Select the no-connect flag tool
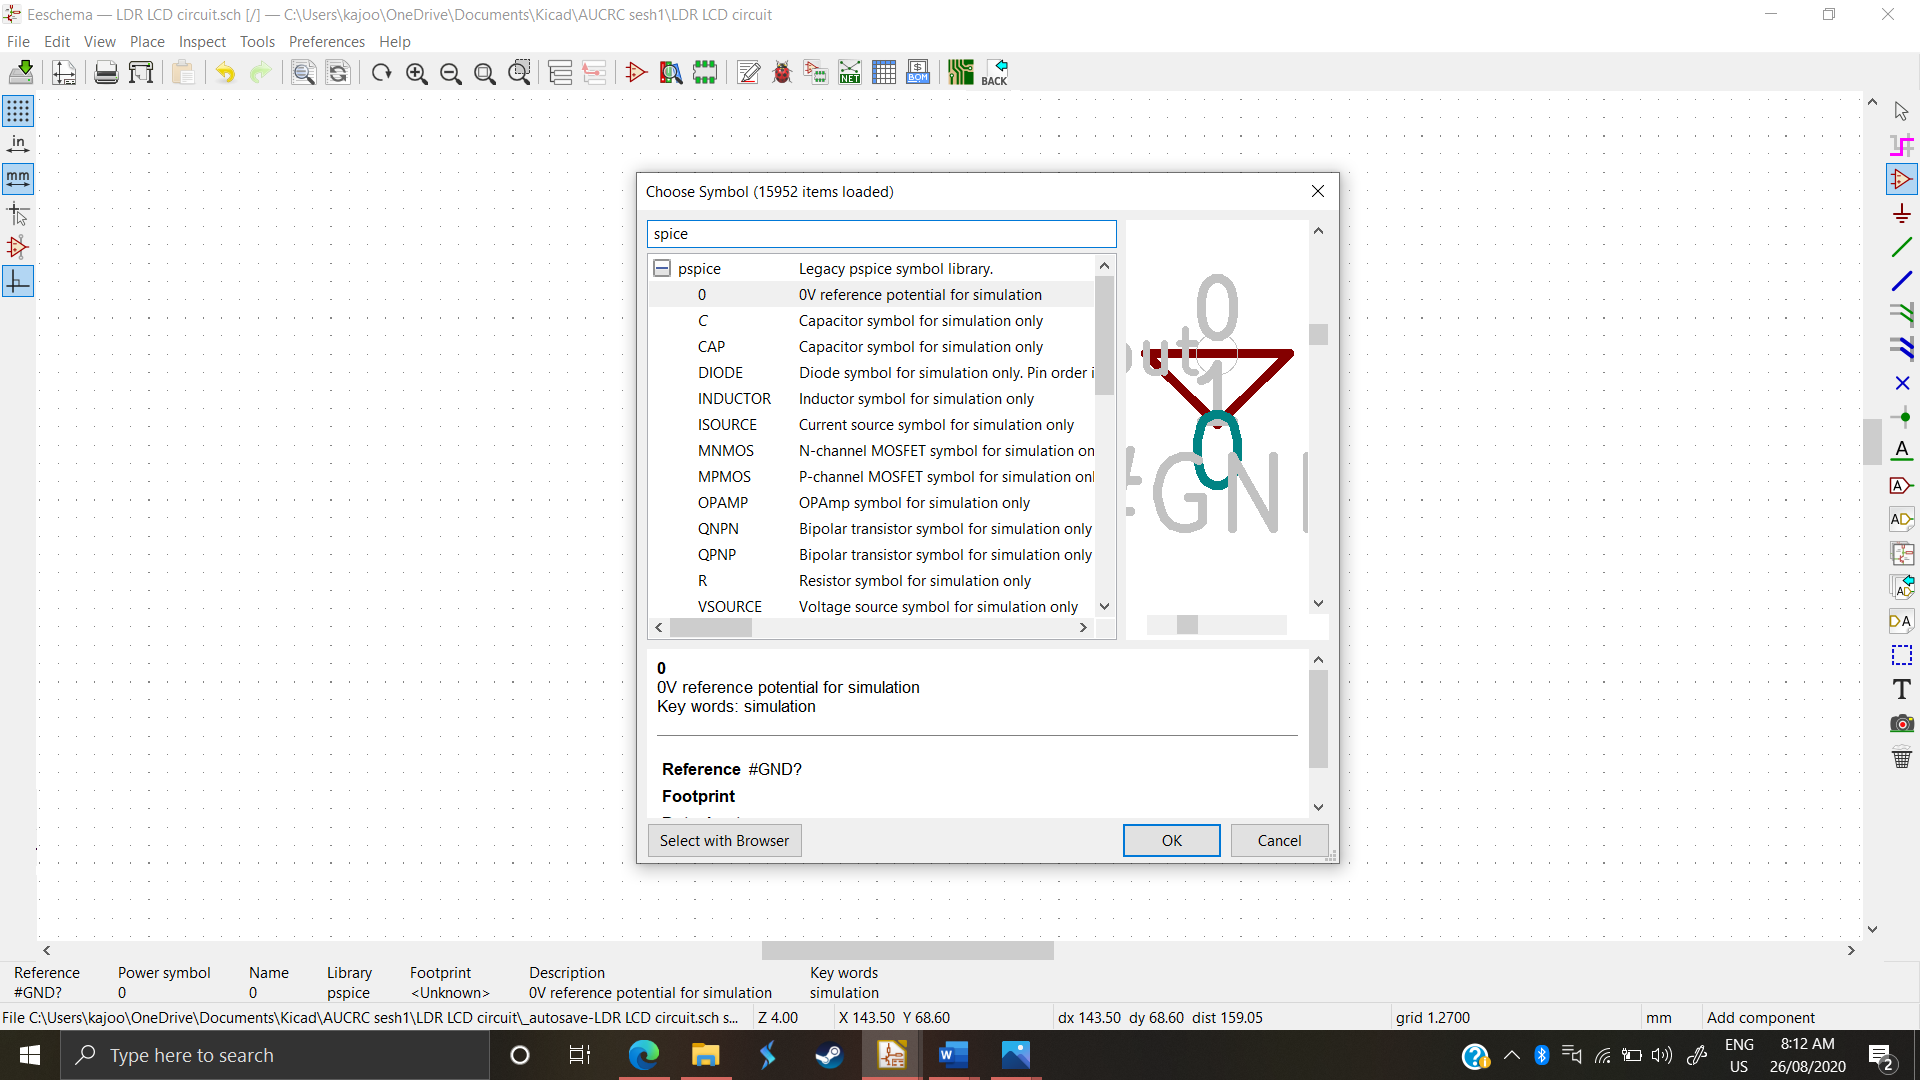 tap(1901, 383)
